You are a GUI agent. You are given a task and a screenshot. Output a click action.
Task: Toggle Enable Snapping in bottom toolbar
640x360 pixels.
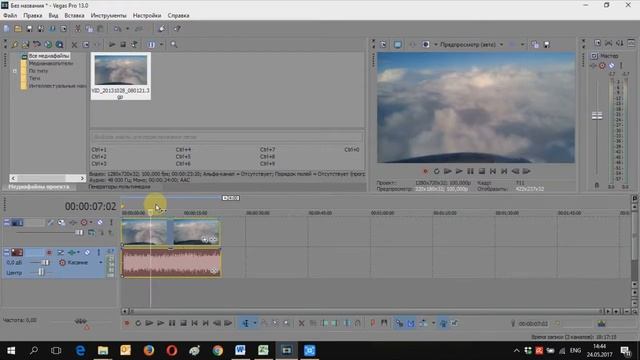(399, 323)
